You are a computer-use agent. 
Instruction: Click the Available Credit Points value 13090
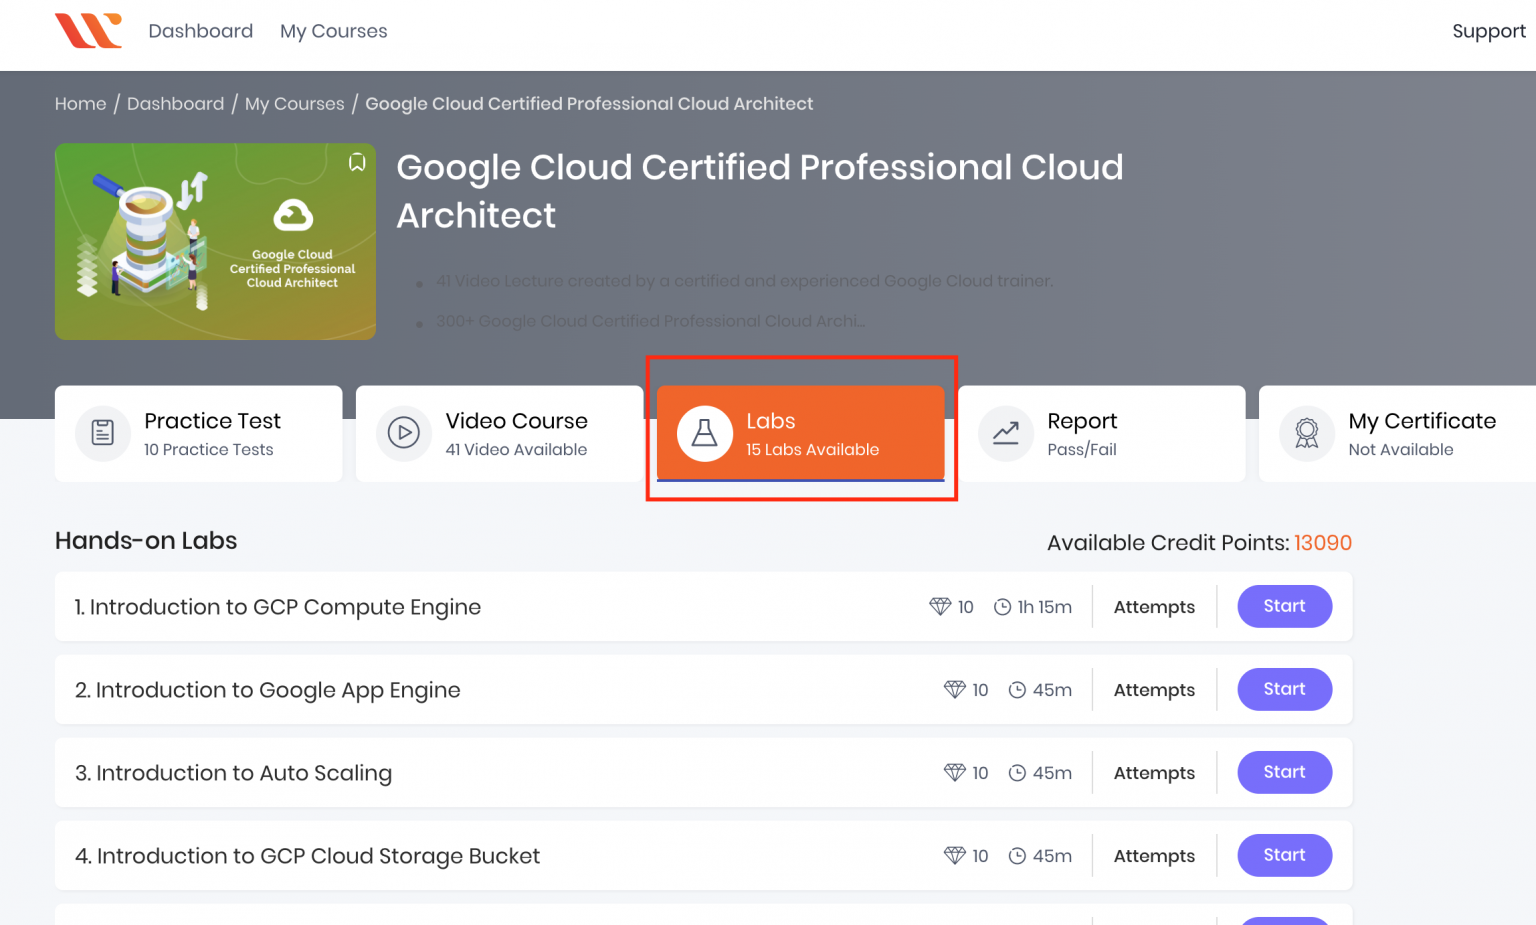pos(1322,542)
